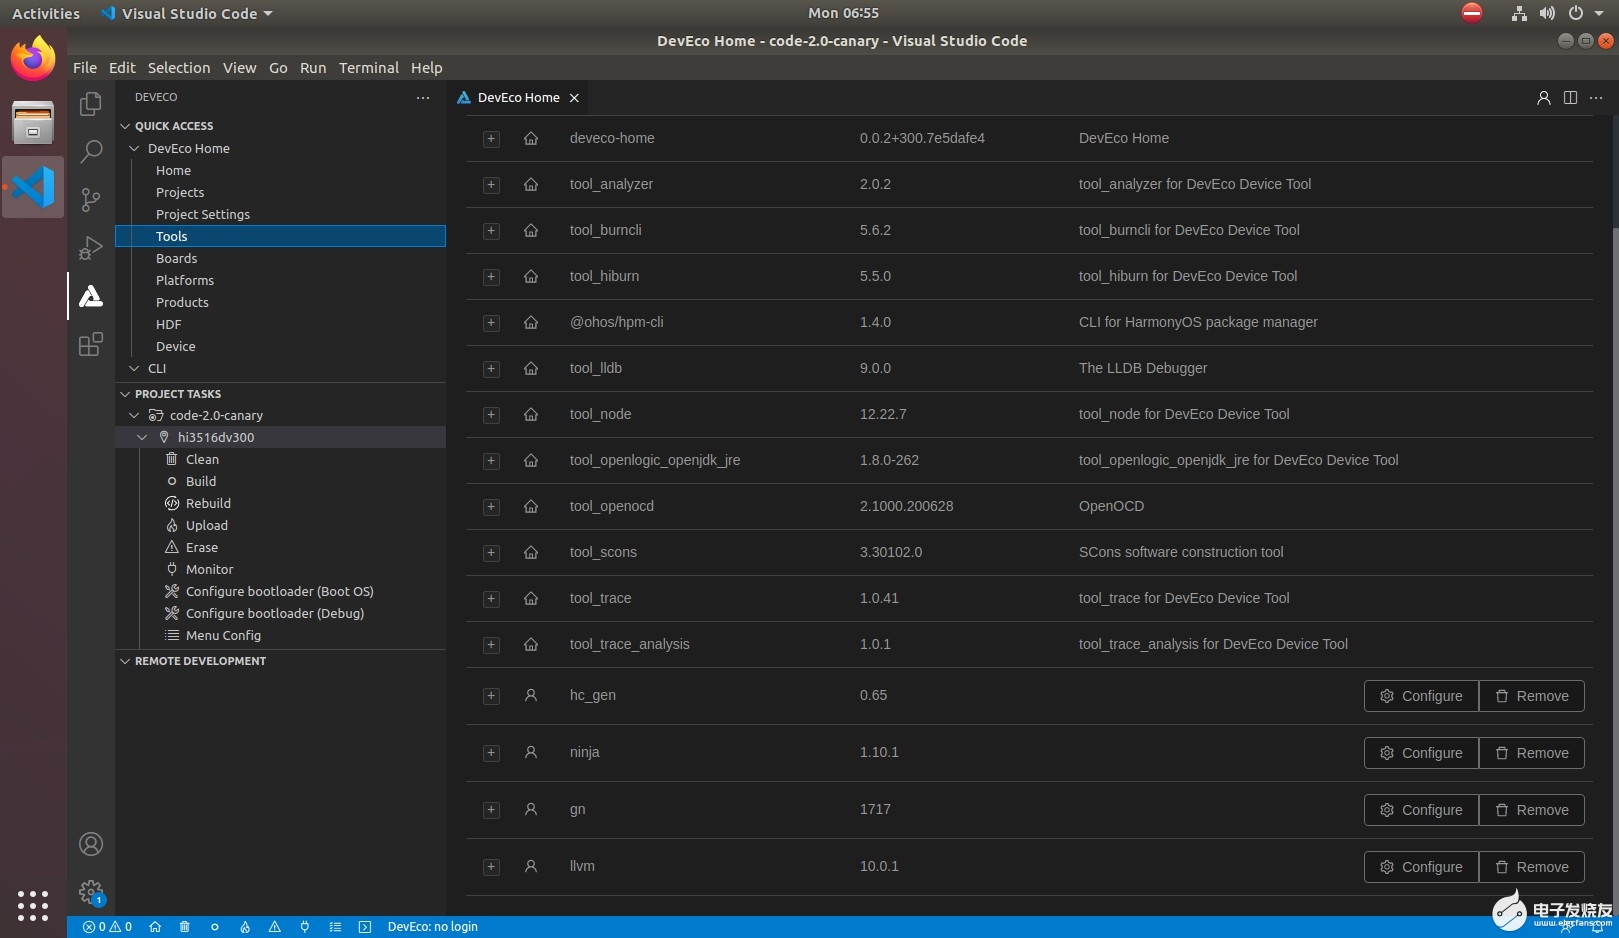Image resolution: width=1619 pixels, height=938 pixels.
Task: Click the build circle icon in status bar
Action: (x=215, y=927)
